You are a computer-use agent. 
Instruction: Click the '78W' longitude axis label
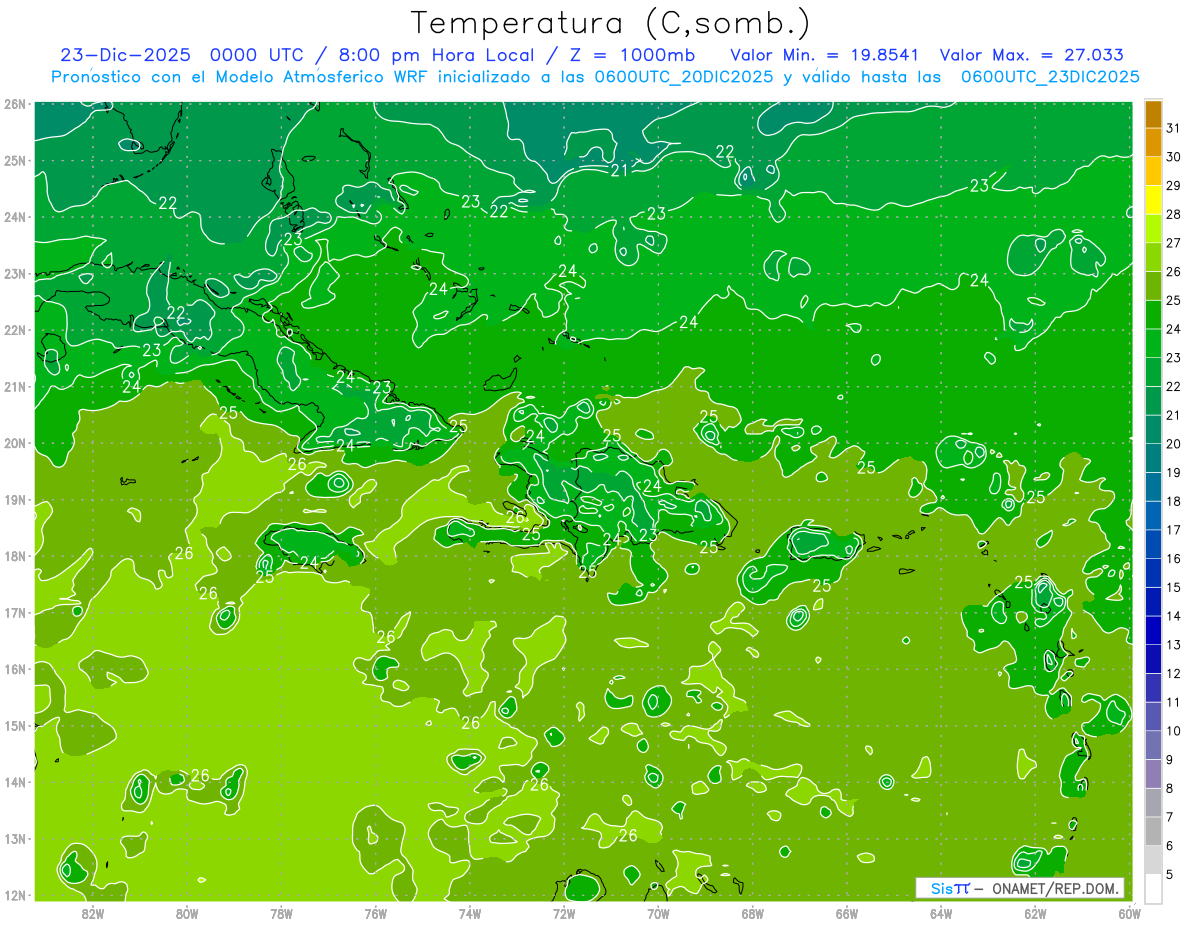pyautogui.click(x=281, y=913)
